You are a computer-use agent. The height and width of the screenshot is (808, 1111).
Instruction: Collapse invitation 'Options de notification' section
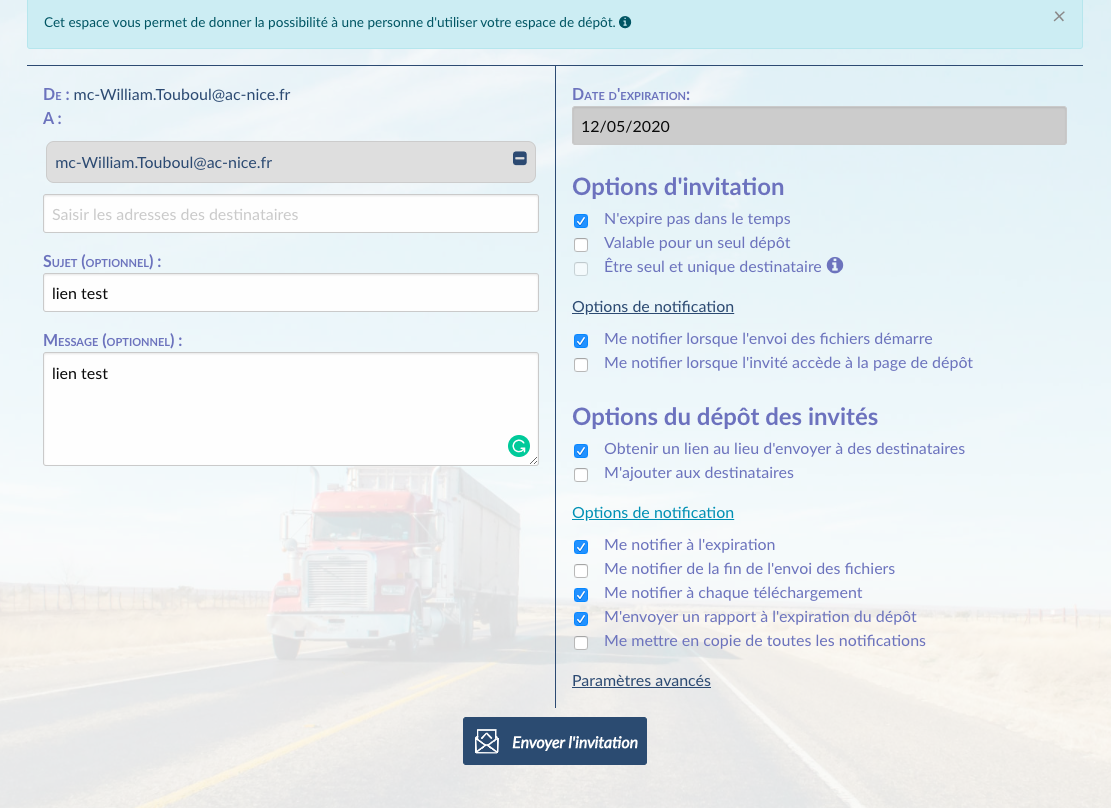click(652, 307)
